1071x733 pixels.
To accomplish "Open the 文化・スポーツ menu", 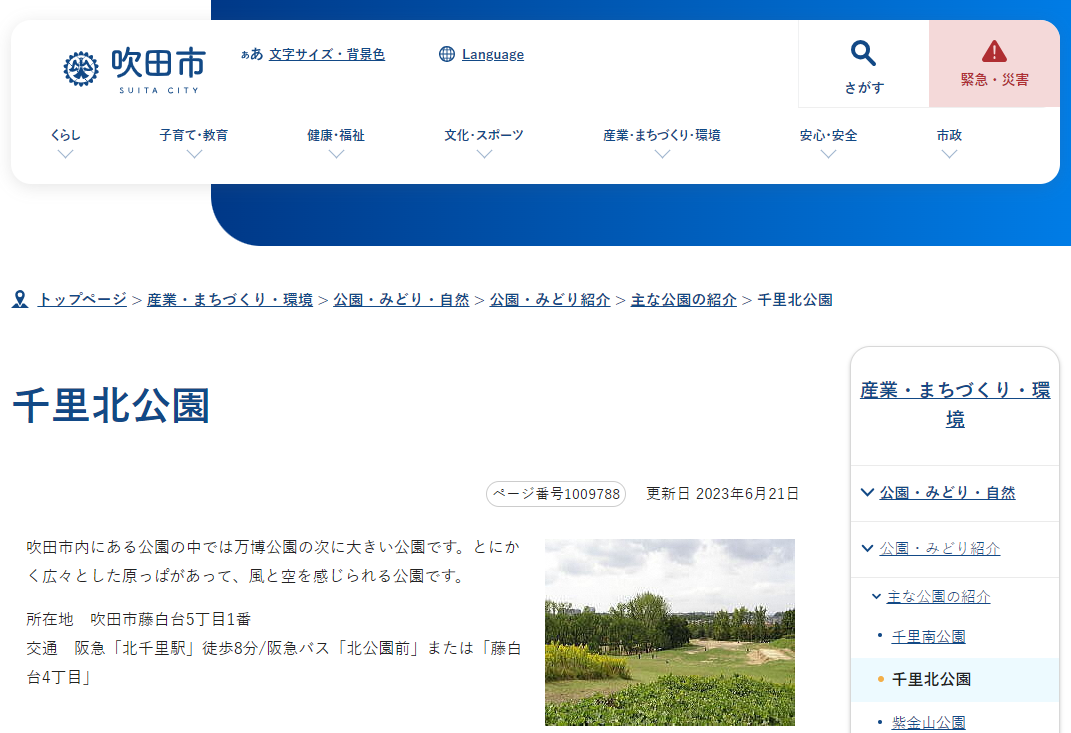I will (x=484, y=153).
